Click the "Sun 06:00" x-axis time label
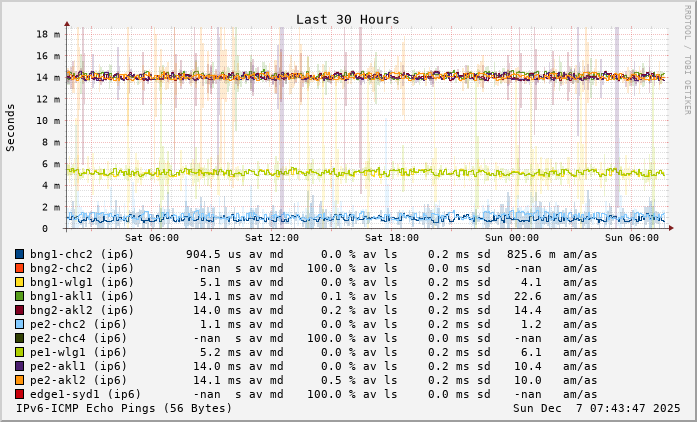 pyautogui.click(x=632, y=237)
